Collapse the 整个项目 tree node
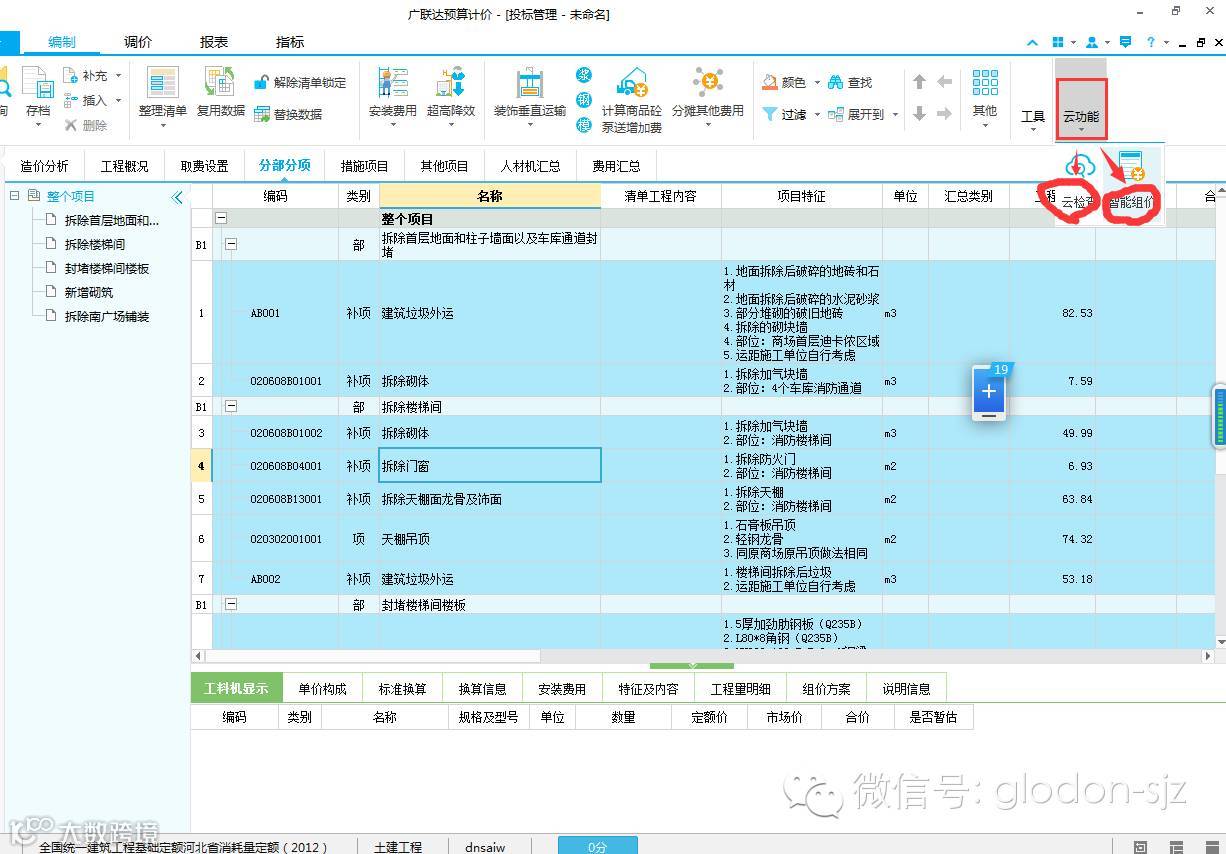Screen dimensions: 1226x854 pyautogui.click(x=15, y=196)
